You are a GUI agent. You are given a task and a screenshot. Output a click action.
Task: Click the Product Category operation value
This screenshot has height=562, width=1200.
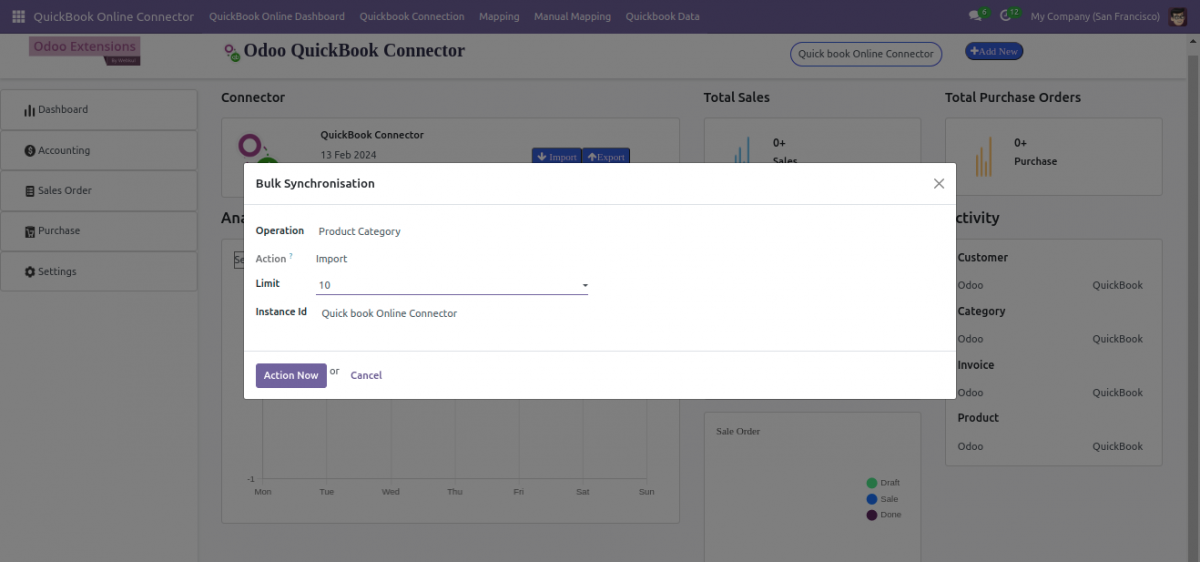(x=360, y=231)
